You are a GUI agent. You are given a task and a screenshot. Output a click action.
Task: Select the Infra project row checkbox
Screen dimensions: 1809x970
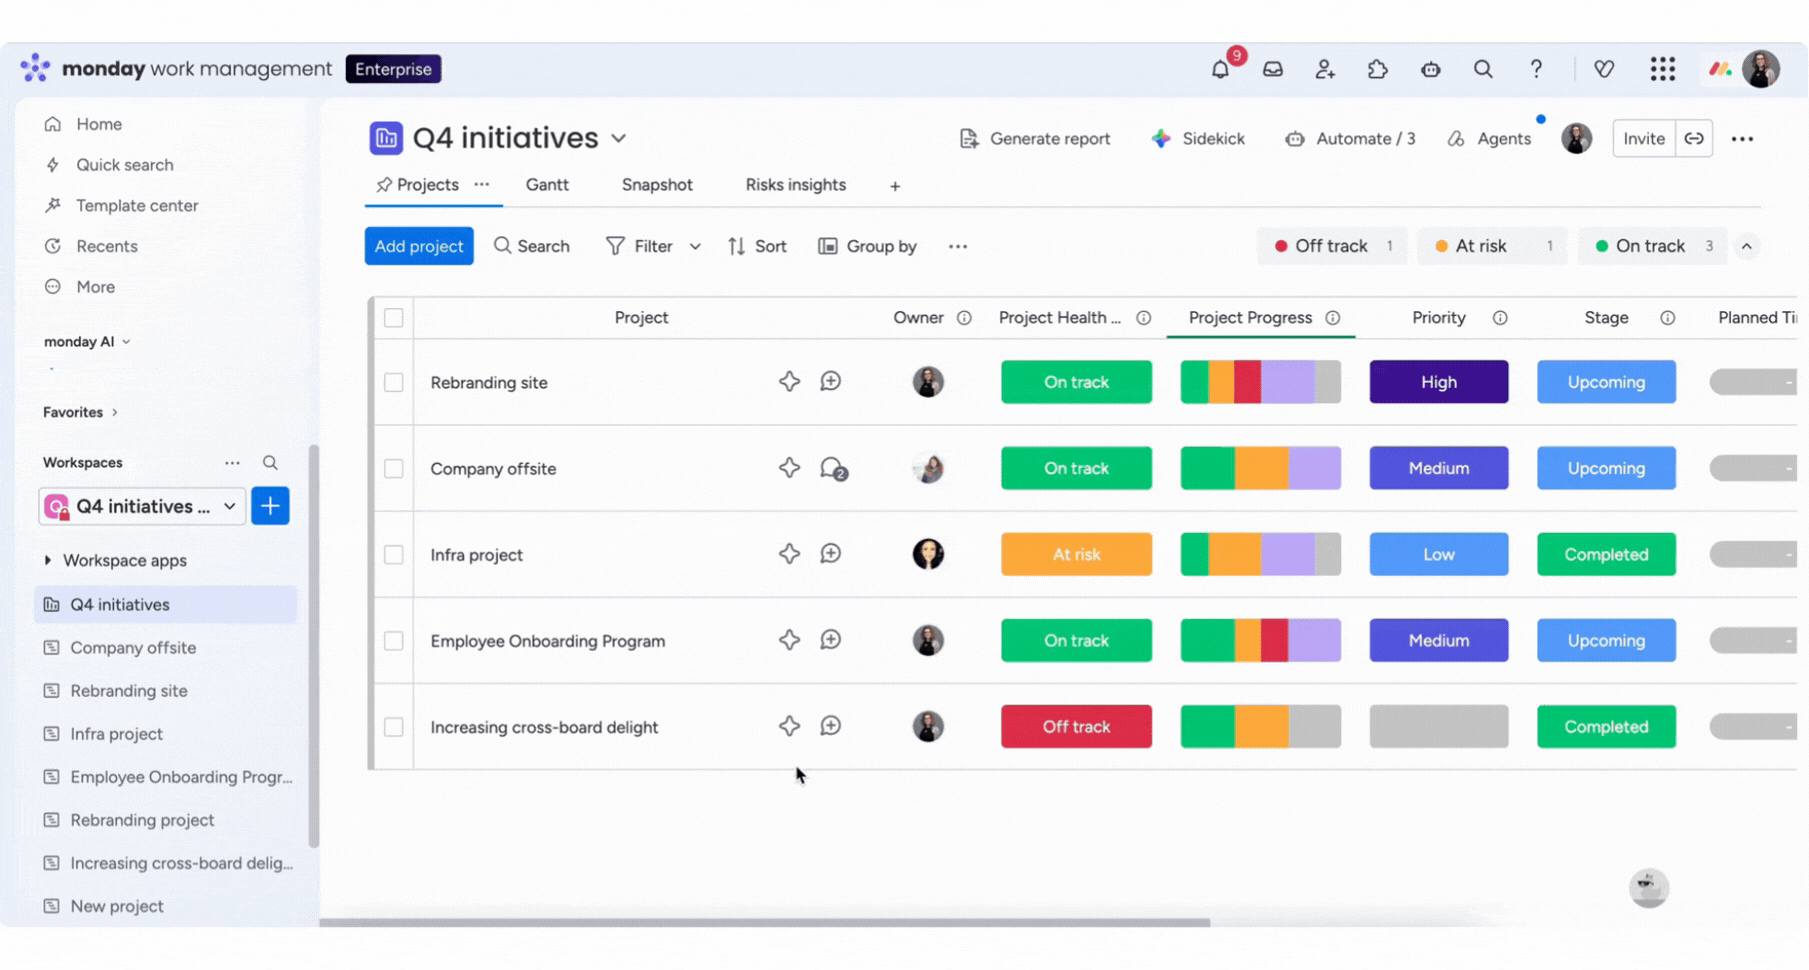point(394,555)
